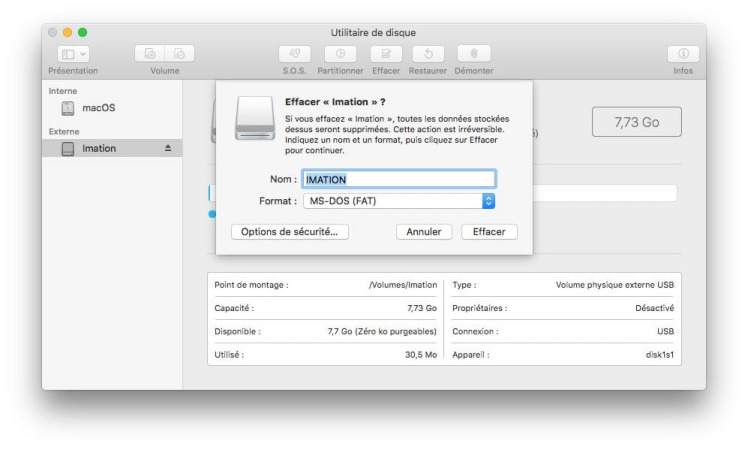Click the add Volume toolbar icon
Image resolution: width=748 pixels, height=450 pixels.
pos(150,53)
